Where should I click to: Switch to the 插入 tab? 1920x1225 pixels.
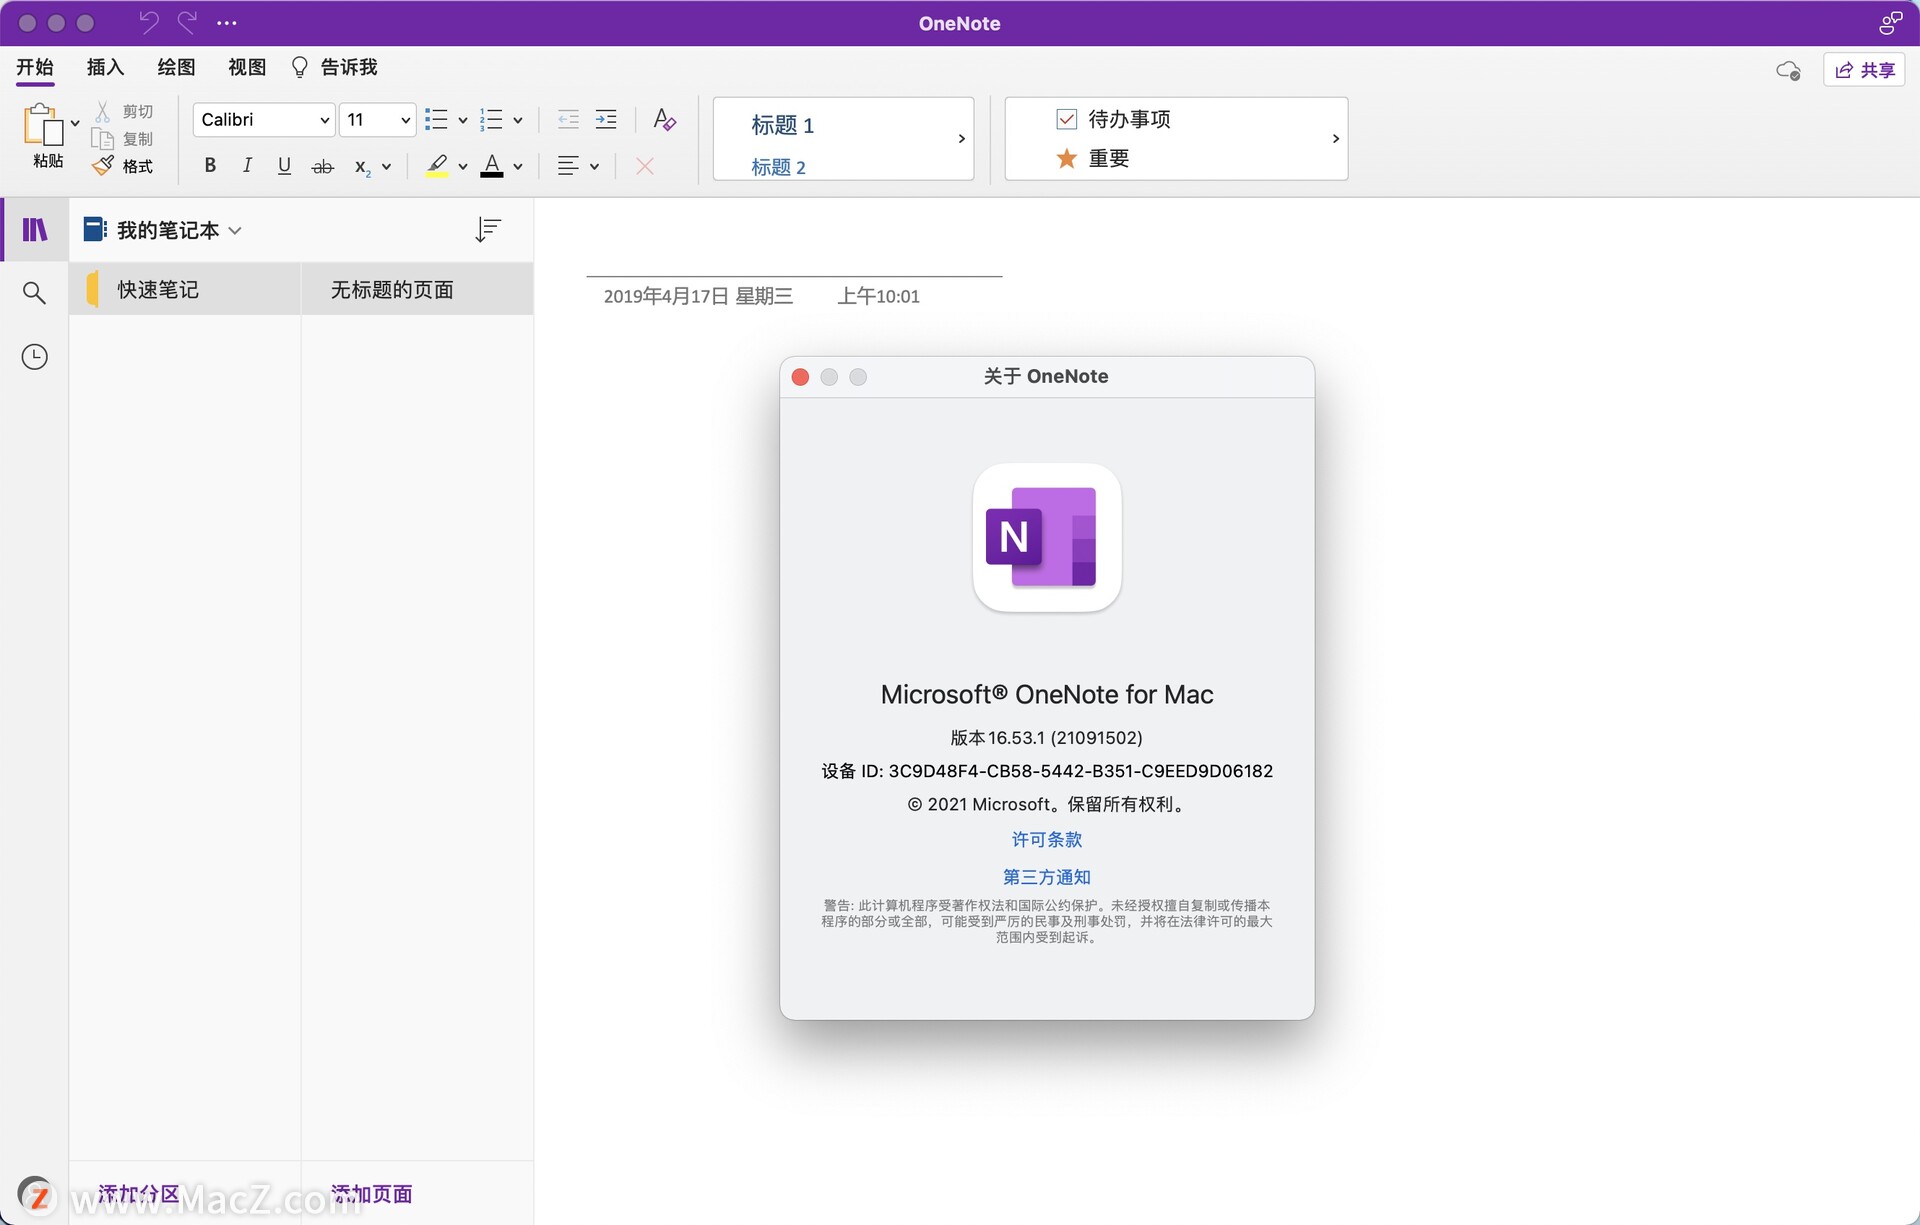click(105, 67)
